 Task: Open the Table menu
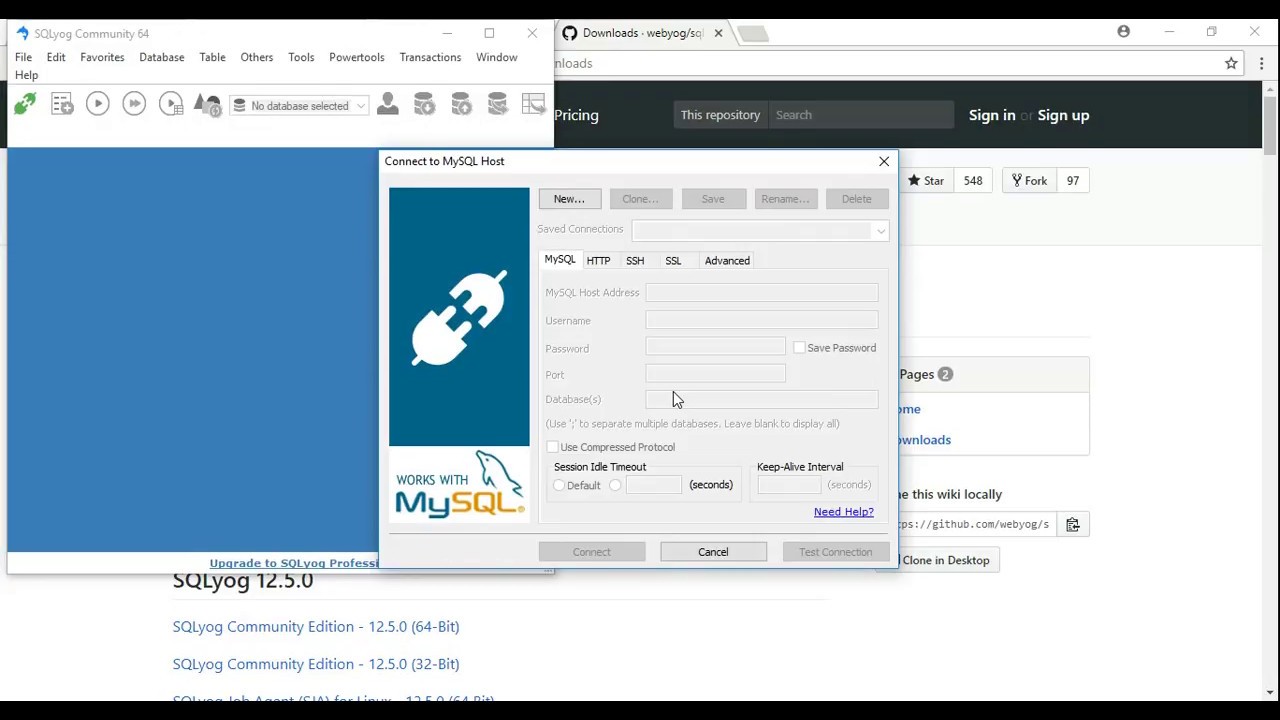point(212,57)
